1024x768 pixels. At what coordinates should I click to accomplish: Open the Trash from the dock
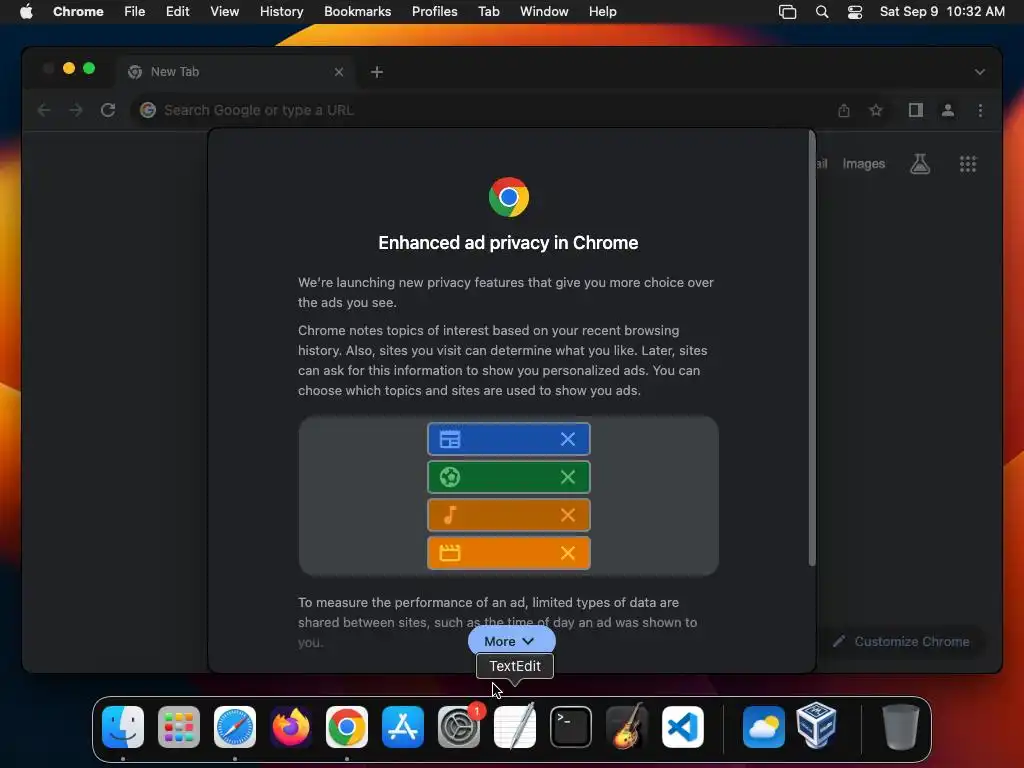(x=901, y=727)
